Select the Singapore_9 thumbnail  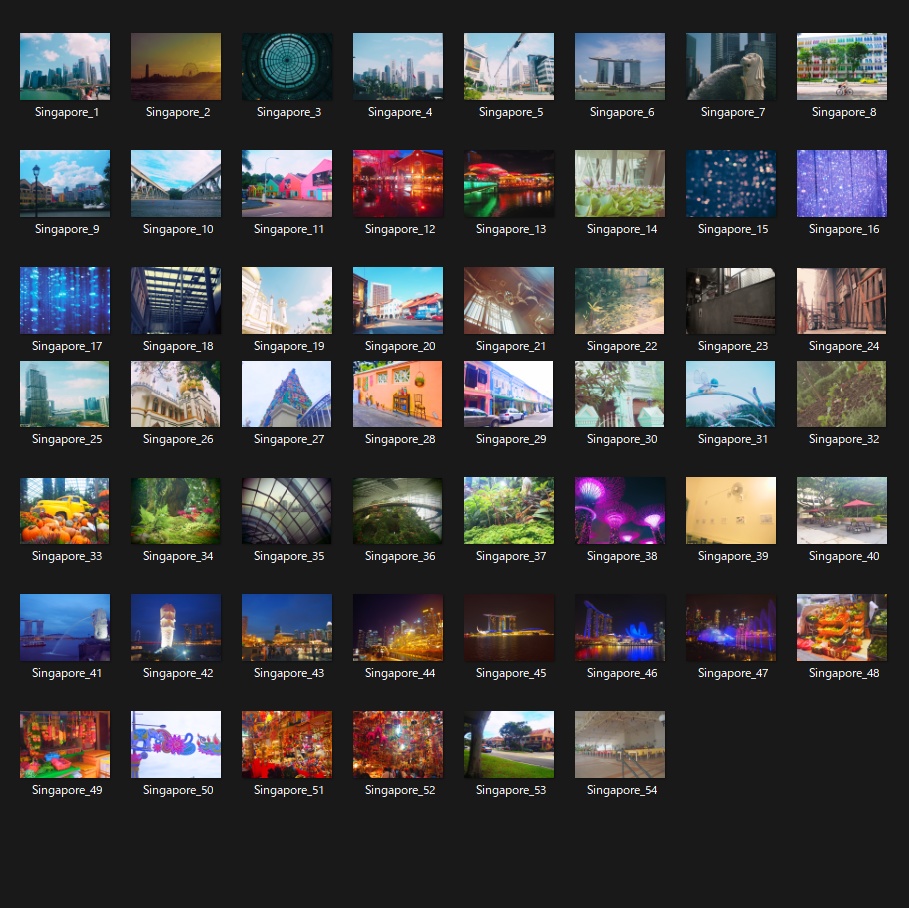(x=65, y=183)
